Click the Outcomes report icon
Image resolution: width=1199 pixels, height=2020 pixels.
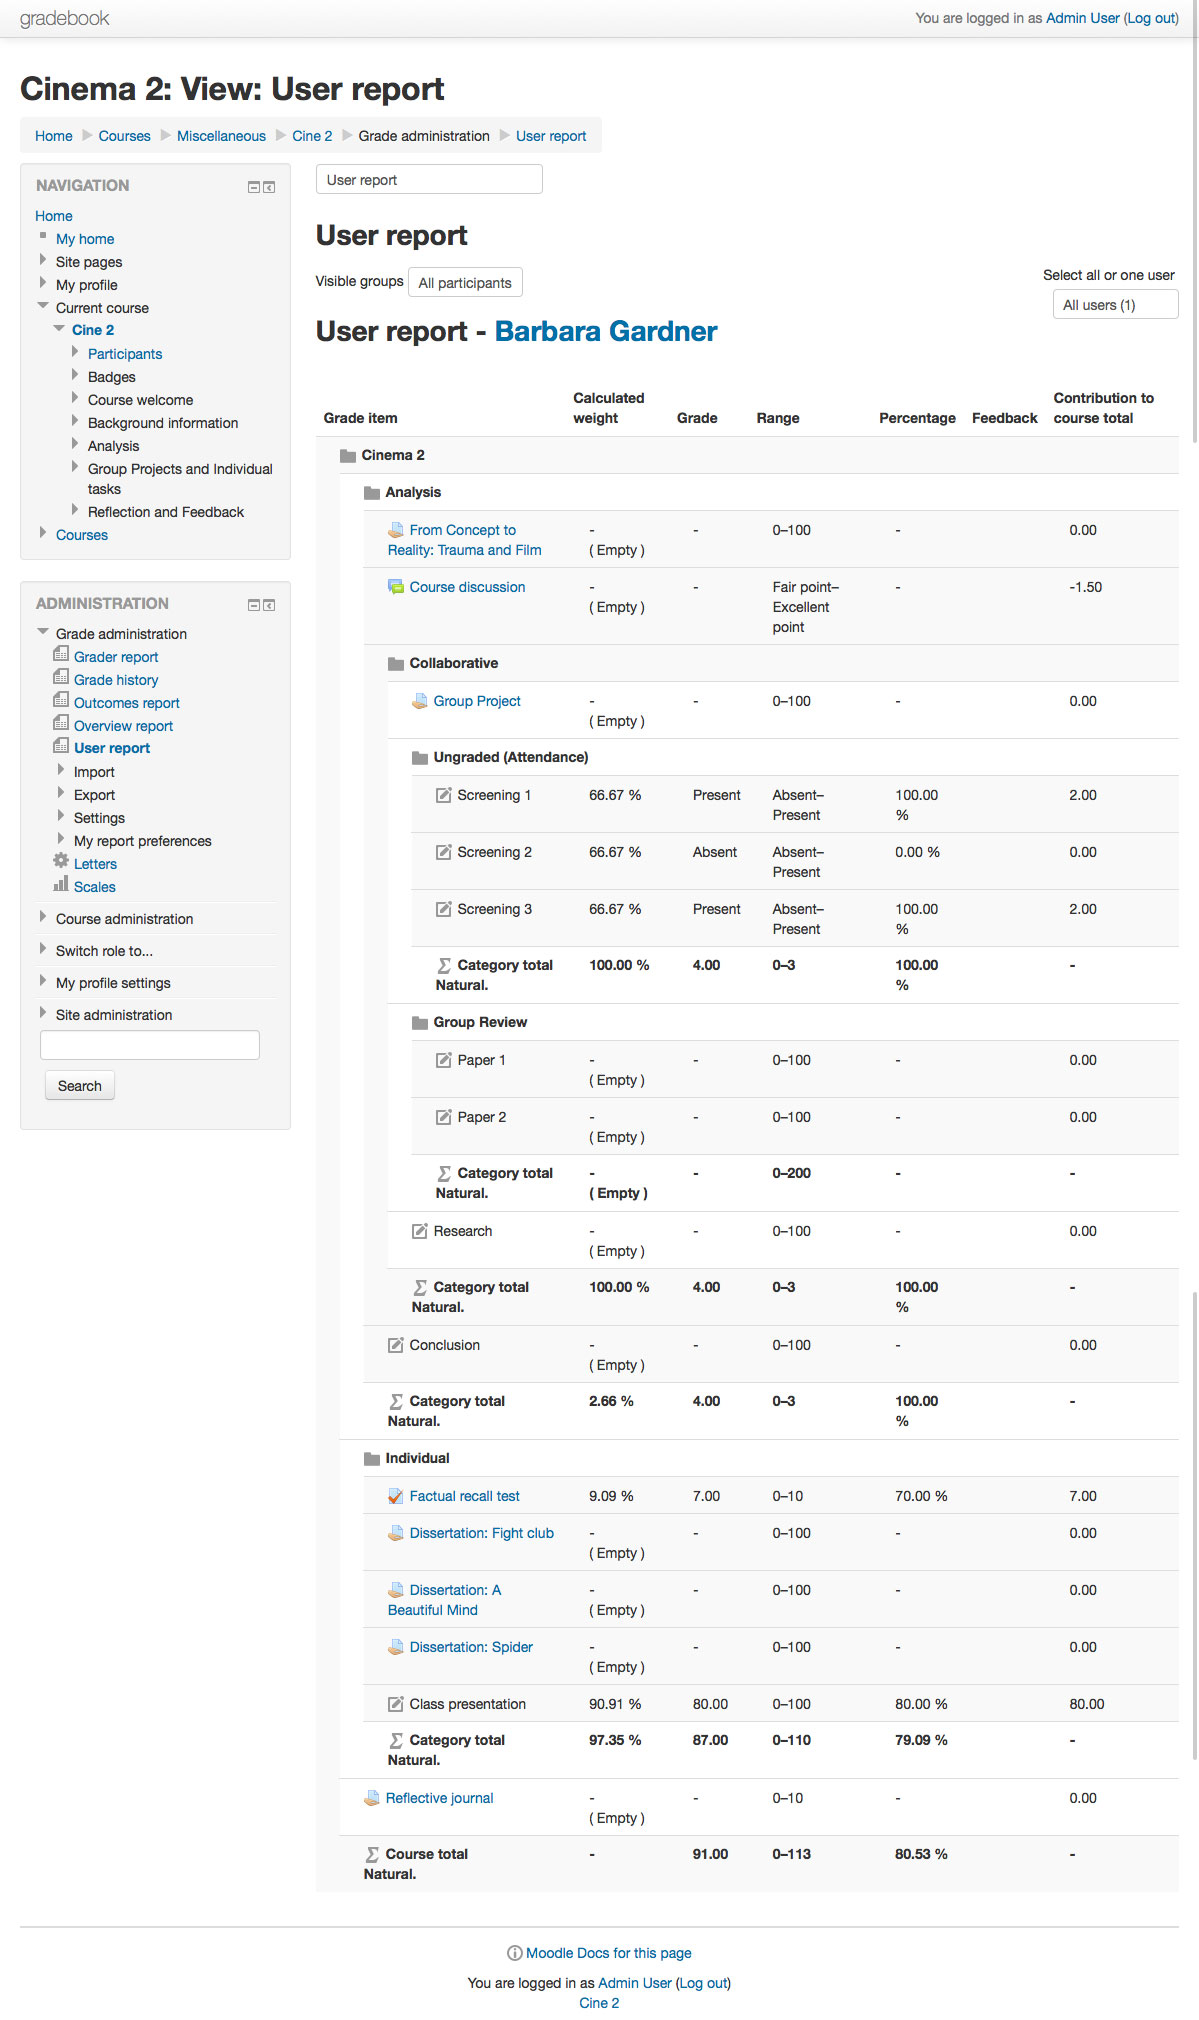61,700
